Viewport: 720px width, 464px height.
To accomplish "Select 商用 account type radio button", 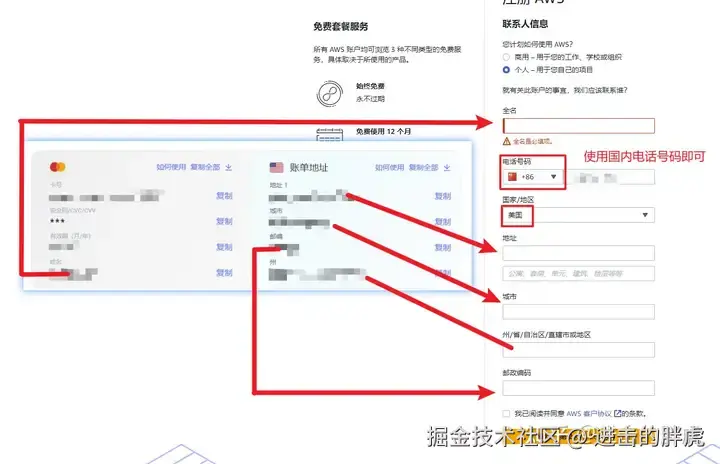I will point(506,57).
